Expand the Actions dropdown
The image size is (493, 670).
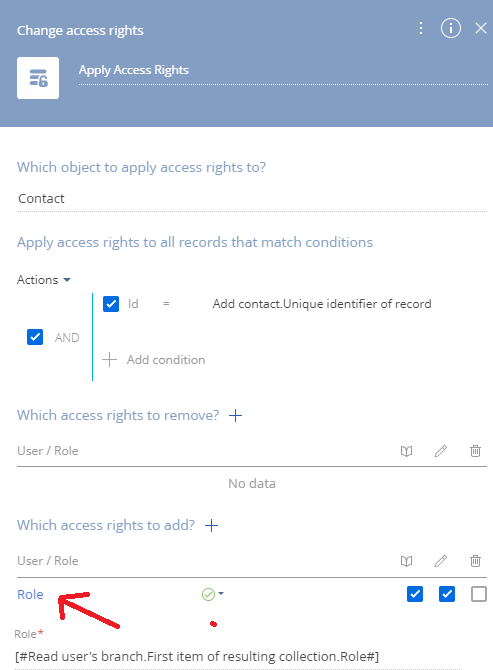click(x=44, y=280)
